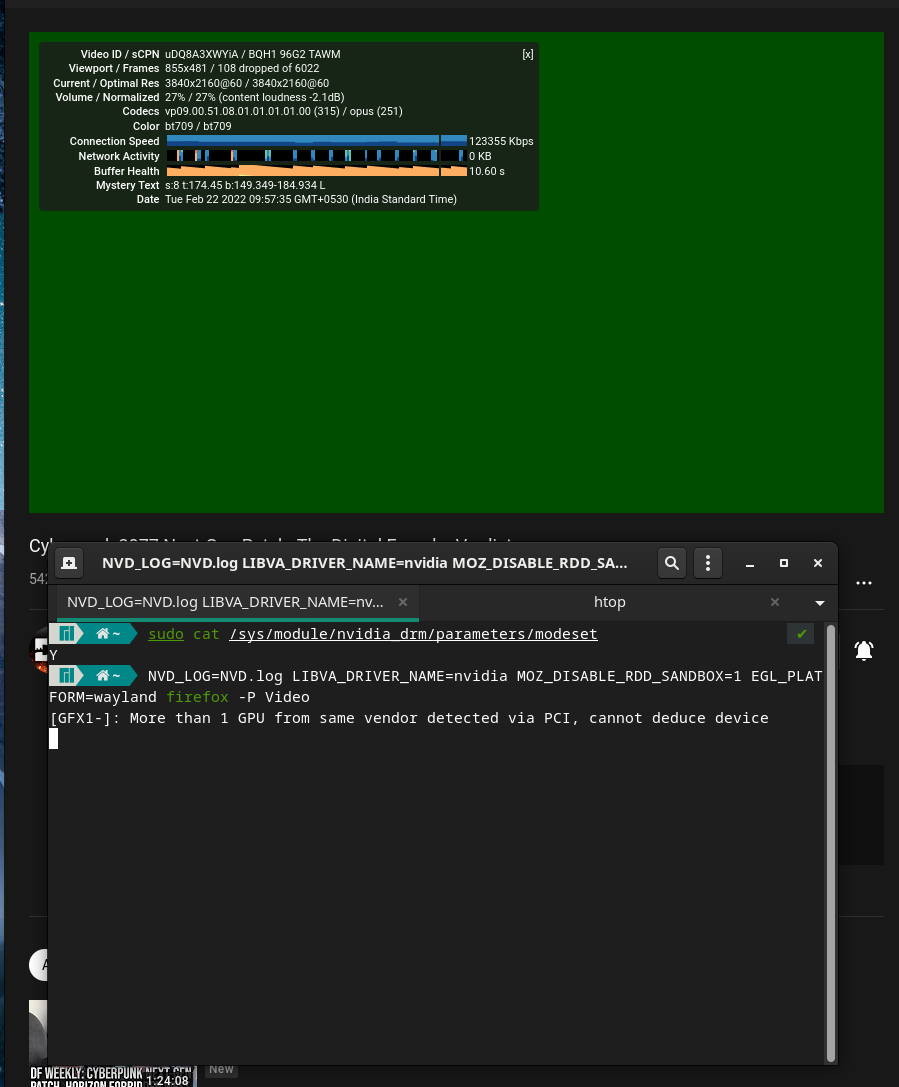Click the notification bell icon
Viewport: 899px width, 1087px height.
coord(863,650)
